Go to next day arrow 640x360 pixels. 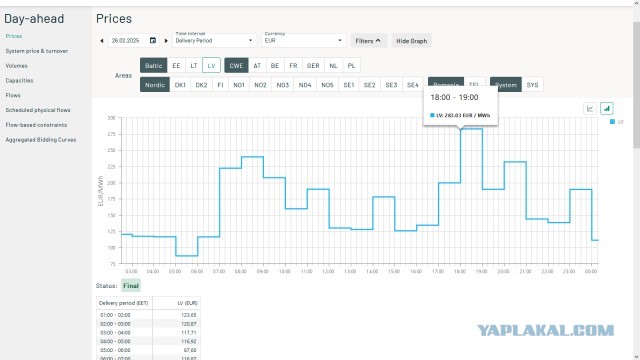point(166,41)
